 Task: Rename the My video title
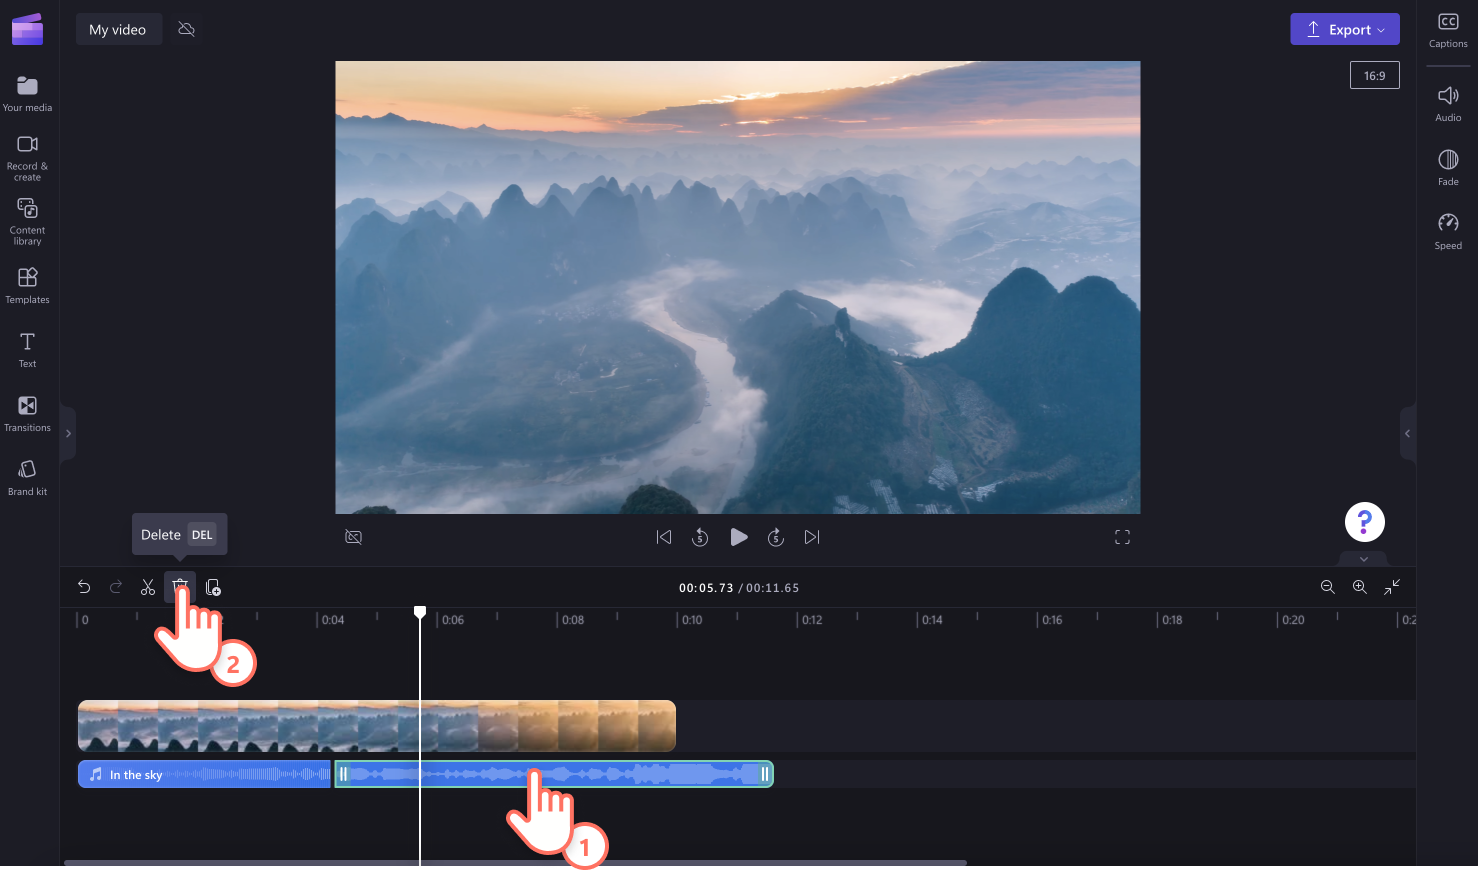pos(117,29)
